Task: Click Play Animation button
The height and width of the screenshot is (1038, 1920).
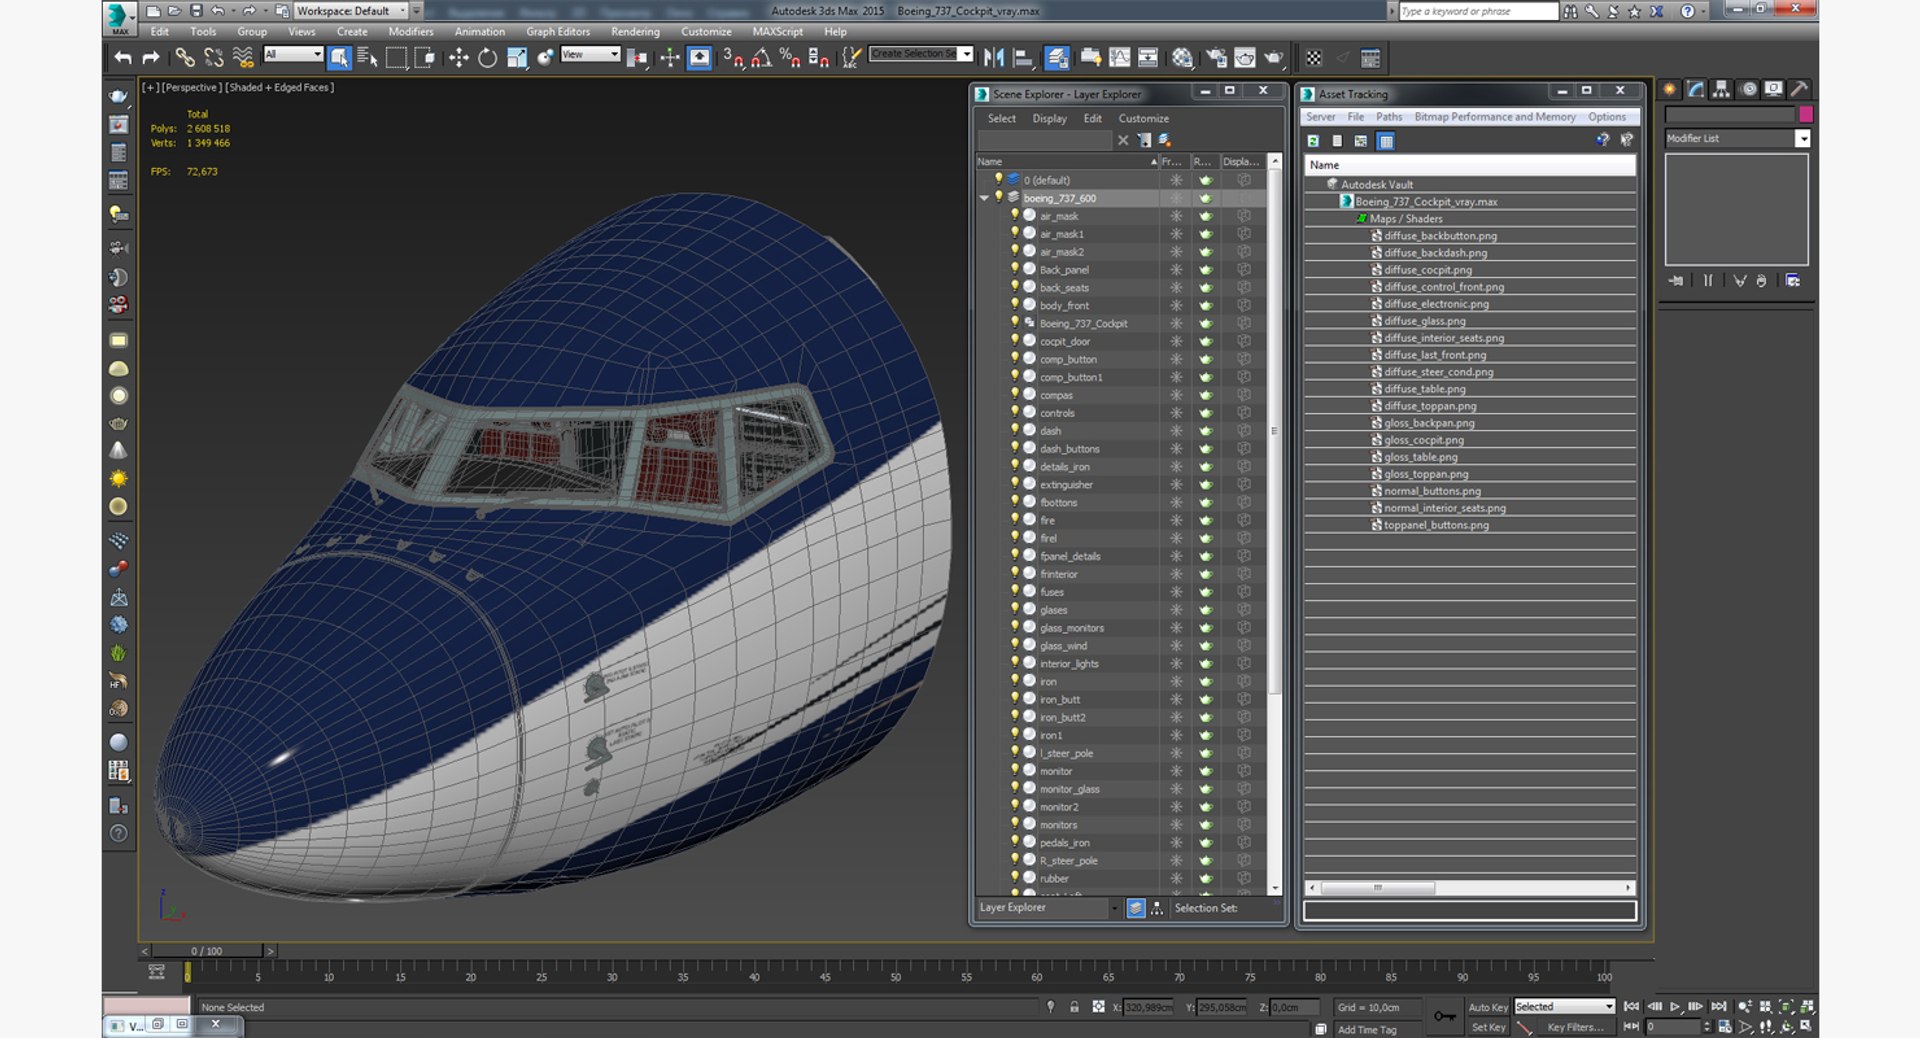Action: [1675, 1007]
